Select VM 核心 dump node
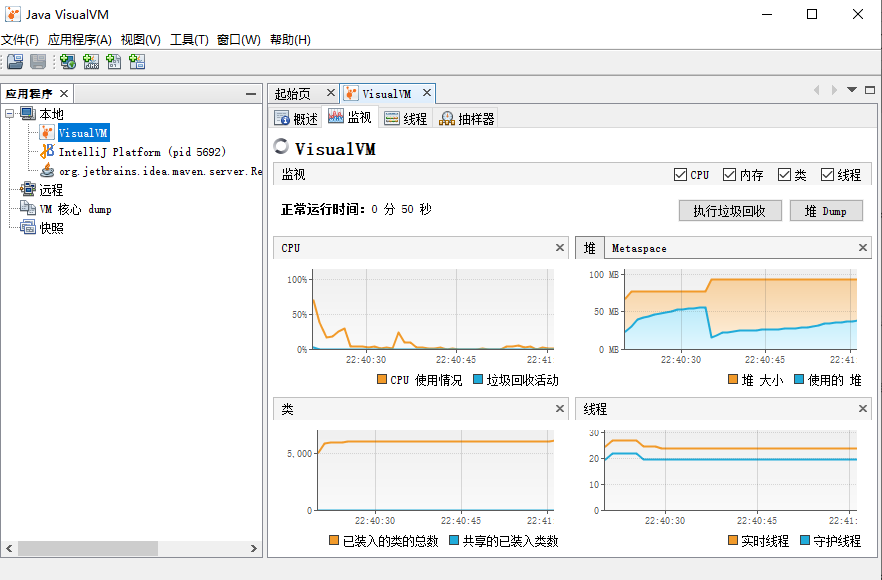The image size is (882, 580). coord(75,209)
